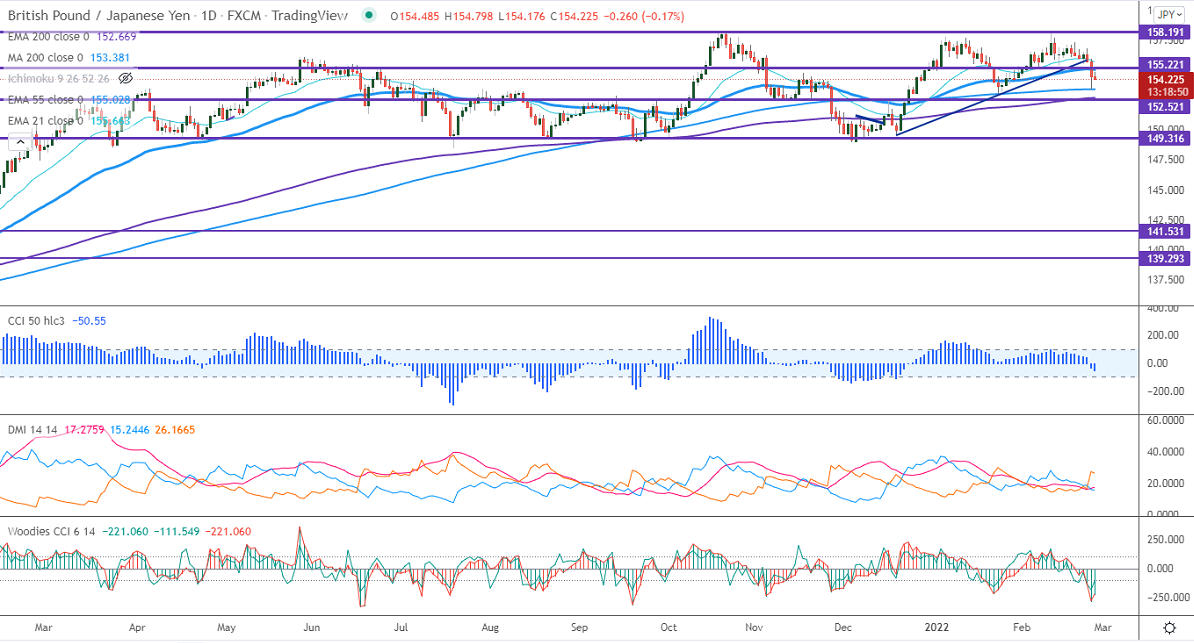The height and width of the screenshot is (643, 1194).
Task: Click the 137.500 tick on price scale
Action: 1166,280
